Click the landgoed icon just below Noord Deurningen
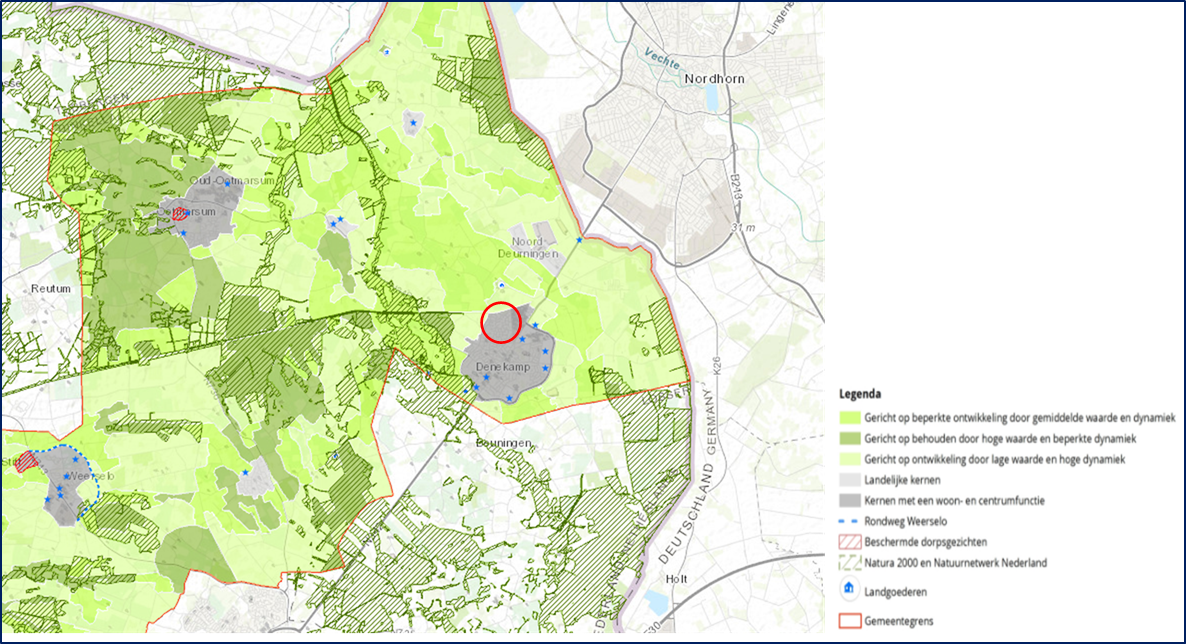 point(501,285)
